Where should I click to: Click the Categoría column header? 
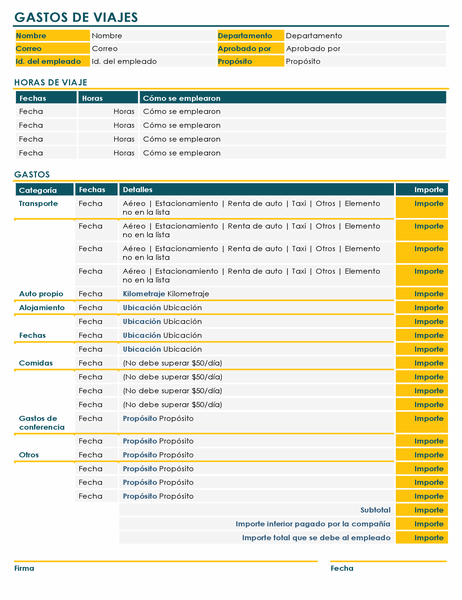44,190
